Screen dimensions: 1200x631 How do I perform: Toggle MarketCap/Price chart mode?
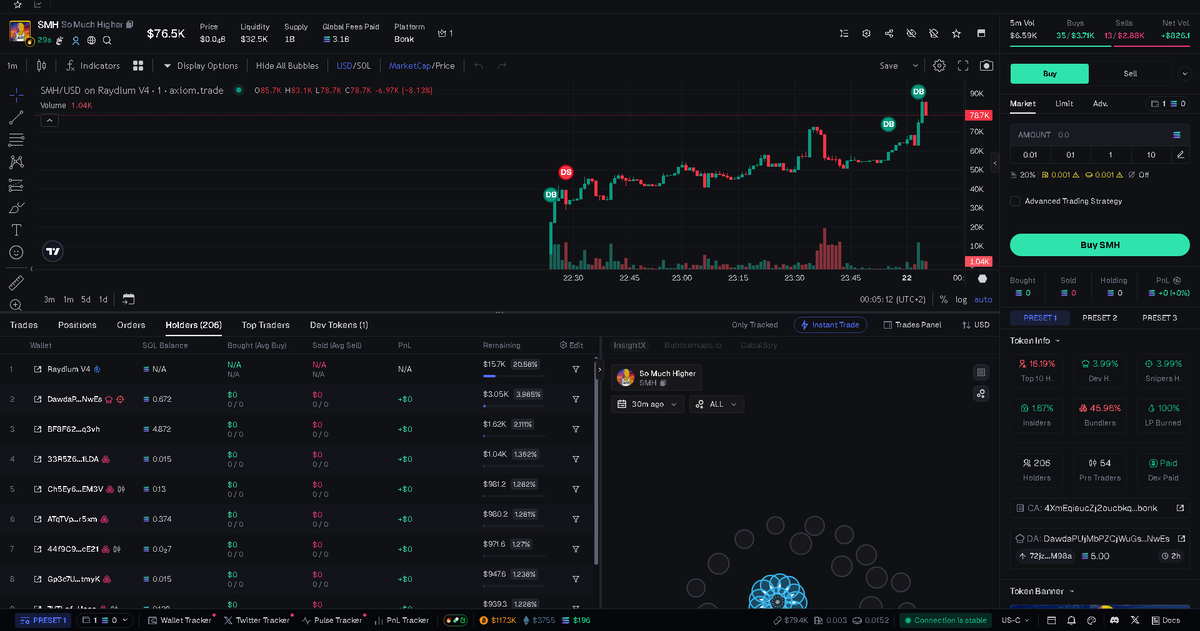point(422,66)
